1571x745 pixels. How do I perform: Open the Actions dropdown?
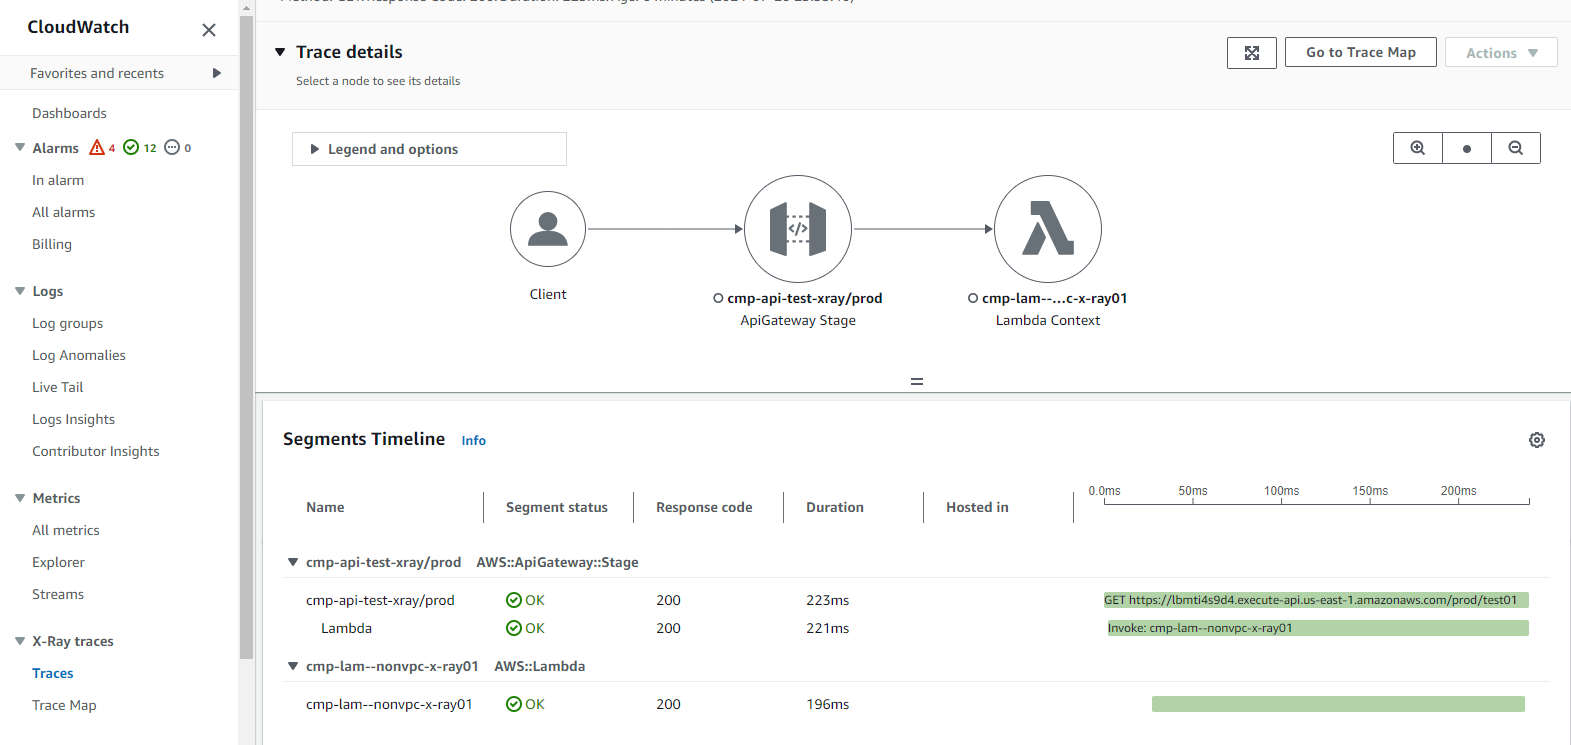tap(1501, 53)
